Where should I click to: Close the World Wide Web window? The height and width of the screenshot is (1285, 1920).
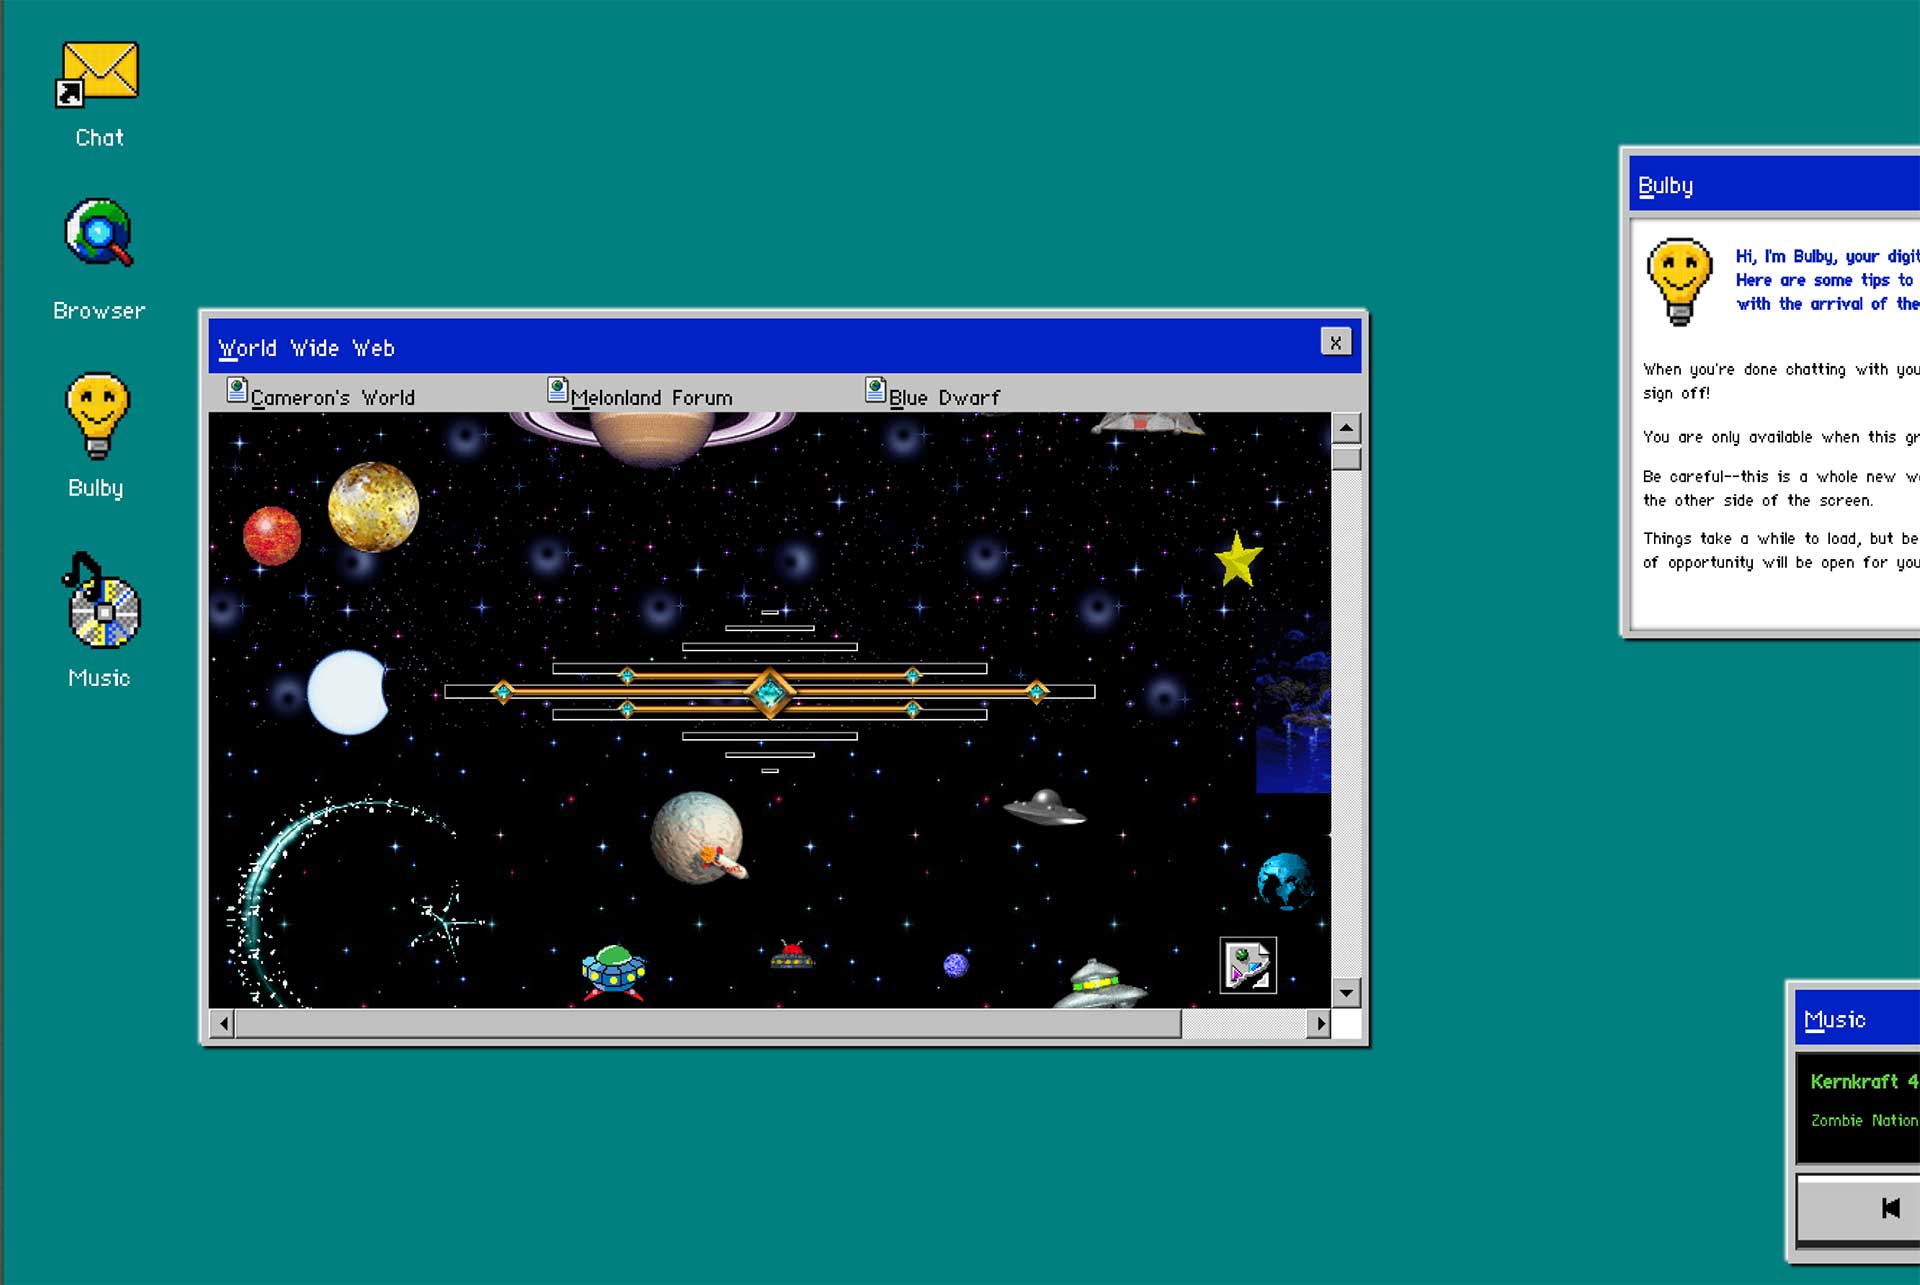coord(1335,342)
